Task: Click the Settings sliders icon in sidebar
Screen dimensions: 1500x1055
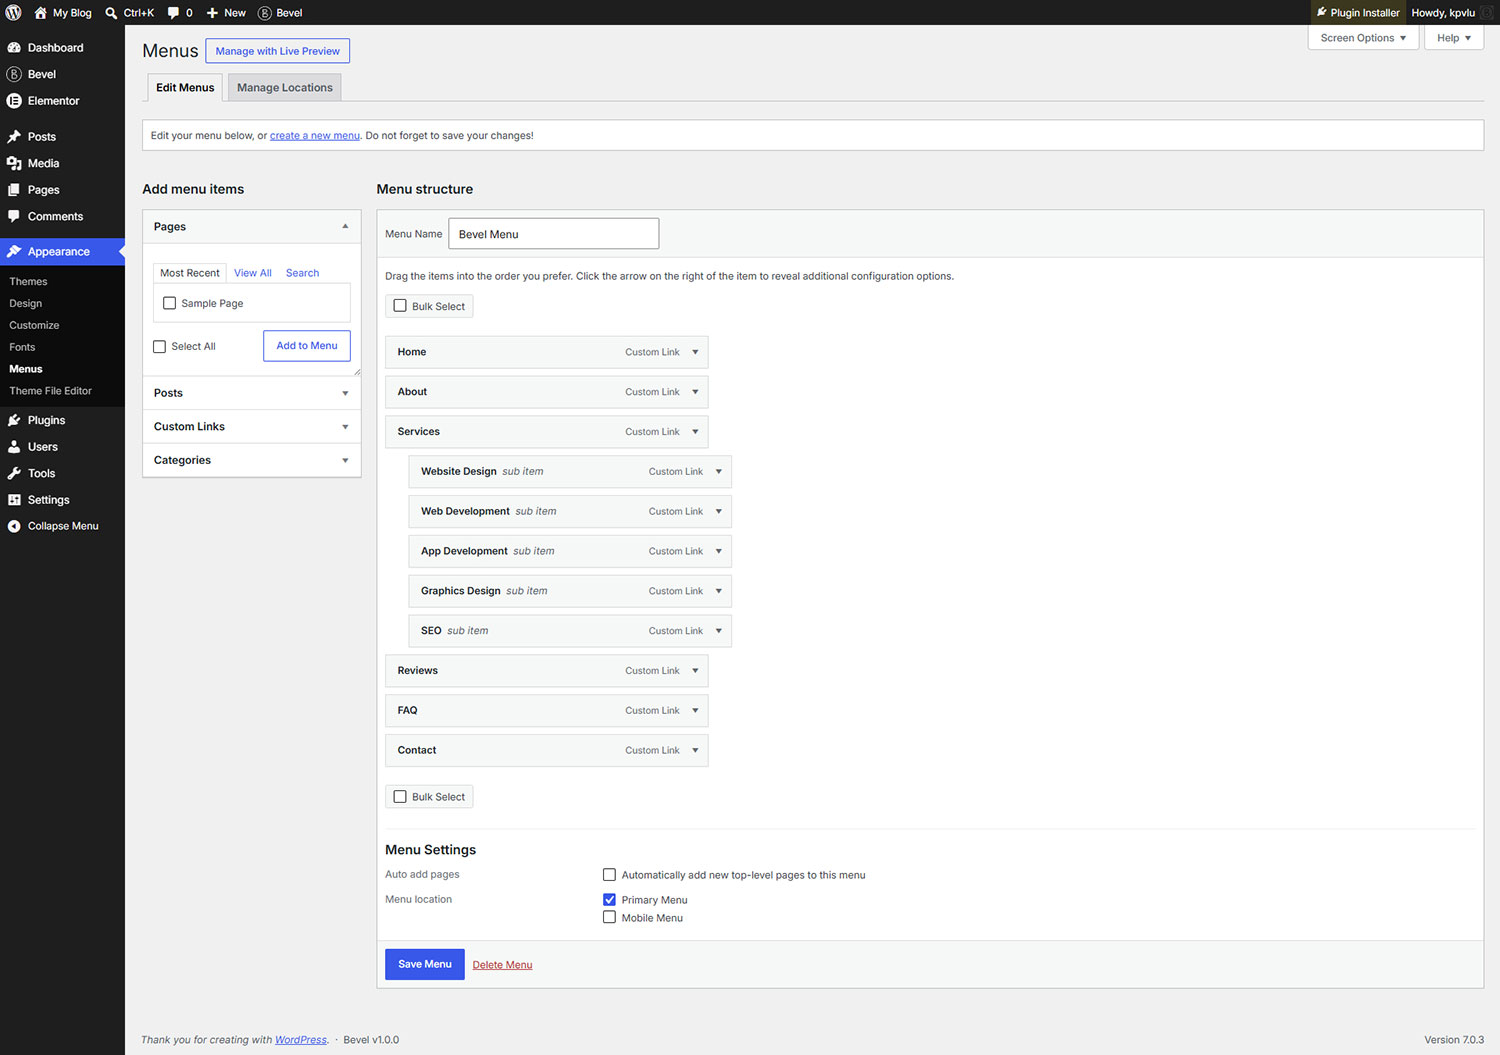Action: (x=14, y=500)
